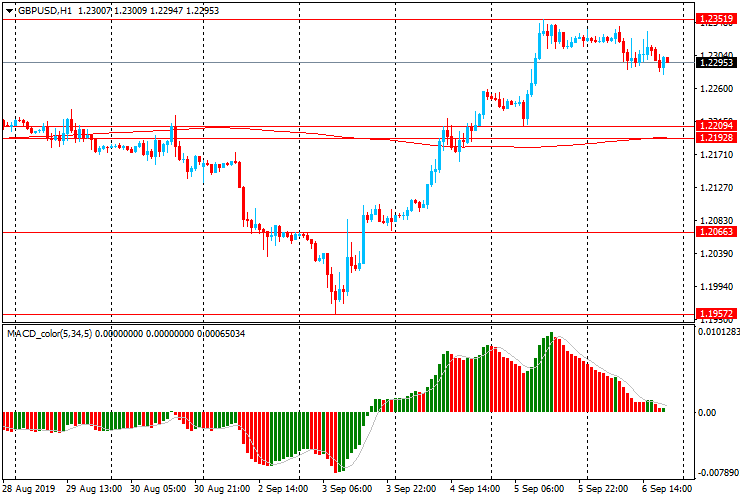Viewport: 740px width, 500px height.
Task: Click the 6 Sep 14:00 time label
Action: pos(667,489)
